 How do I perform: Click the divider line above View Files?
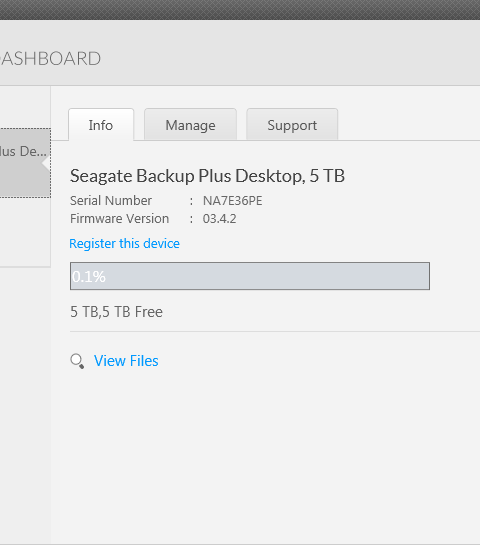[x=275, y=332]
